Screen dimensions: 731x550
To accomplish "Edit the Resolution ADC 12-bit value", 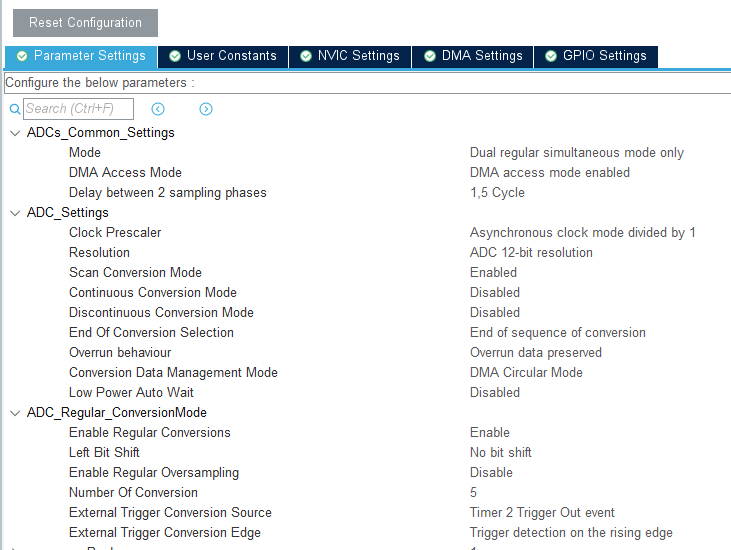I will pos(531,252).
